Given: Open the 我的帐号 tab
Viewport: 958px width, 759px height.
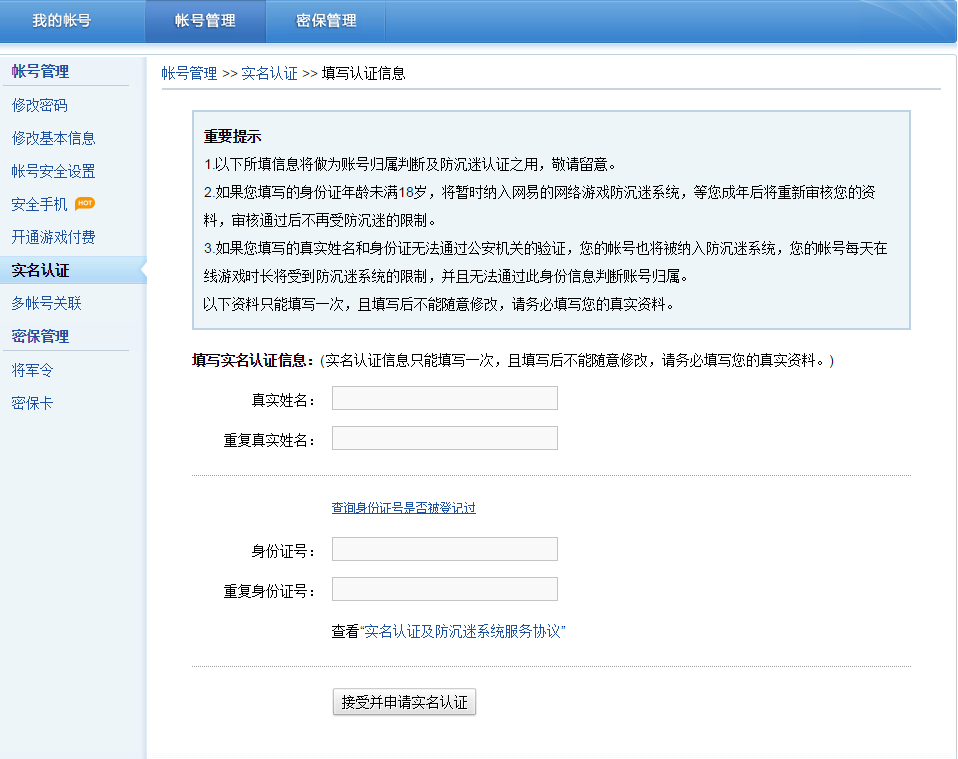Looking at the screenshot, I should (x=61, y=21).
